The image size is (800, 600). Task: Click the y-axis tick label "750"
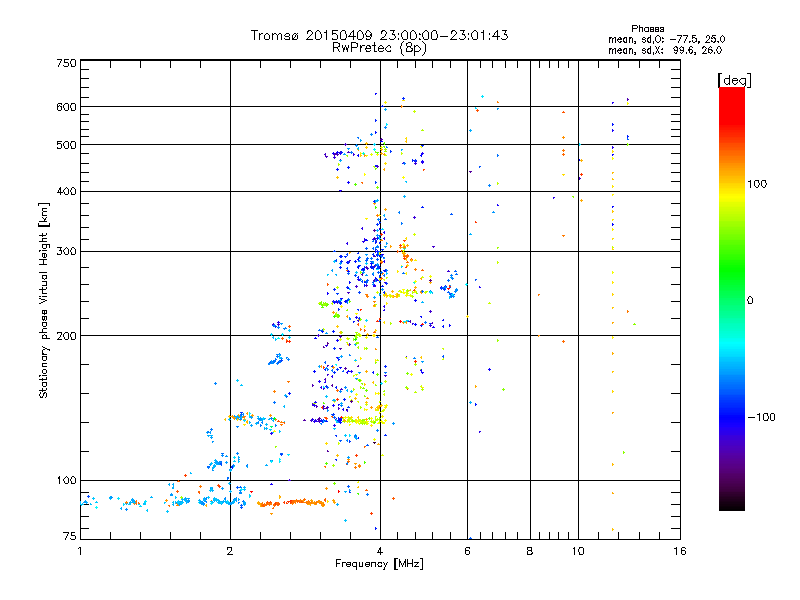(x=66, y=63)
